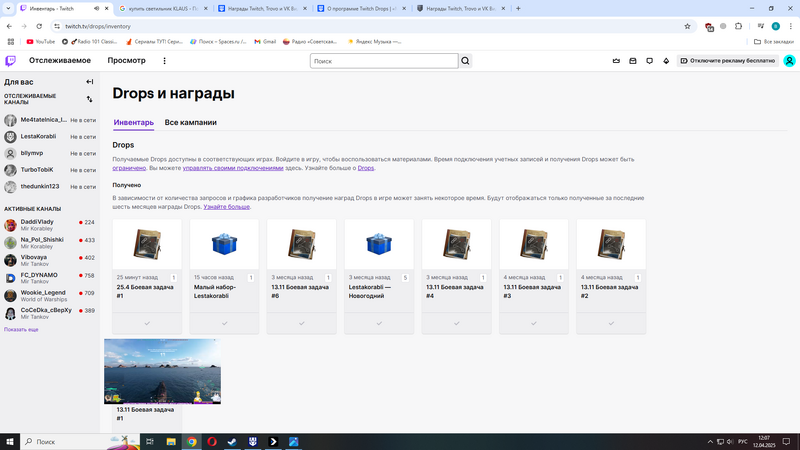Open offline channel thedunkin123

pyautogui.click(x=50, y=187)
